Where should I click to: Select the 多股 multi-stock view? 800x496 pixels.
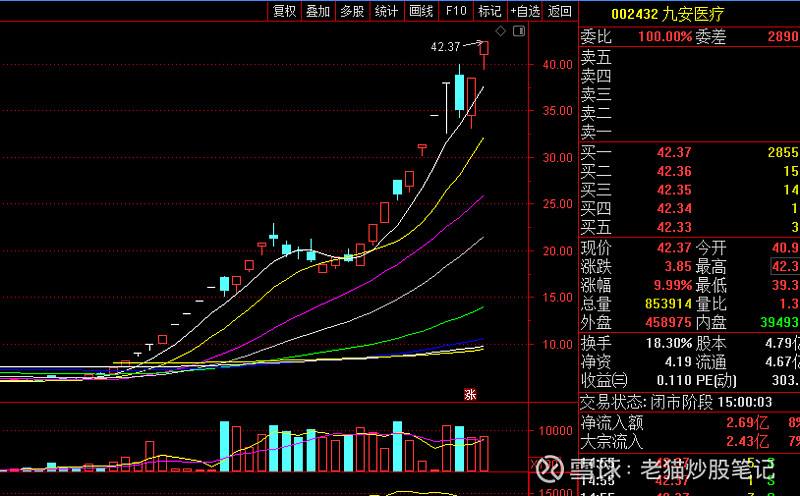click(x=353, y=11)
